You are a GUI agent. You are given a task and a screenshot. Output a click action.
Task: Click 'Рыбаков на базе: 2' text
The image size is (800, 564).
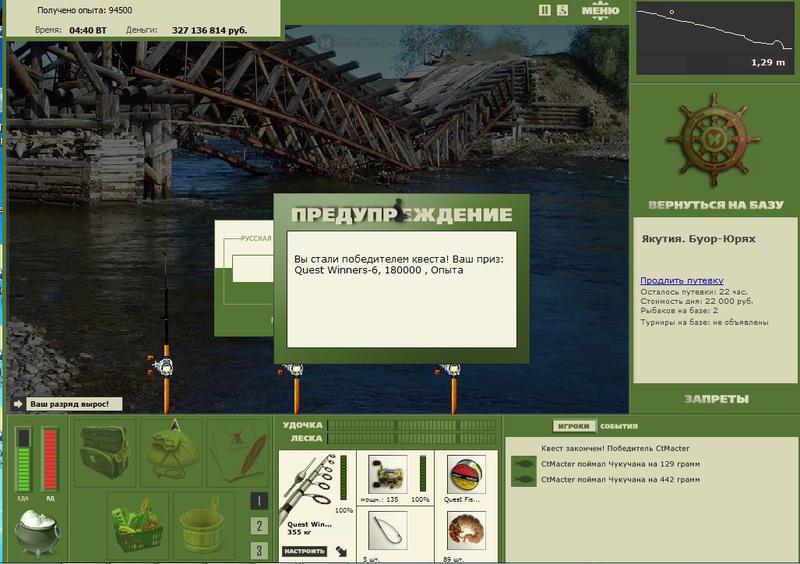[x=679, y=310]
